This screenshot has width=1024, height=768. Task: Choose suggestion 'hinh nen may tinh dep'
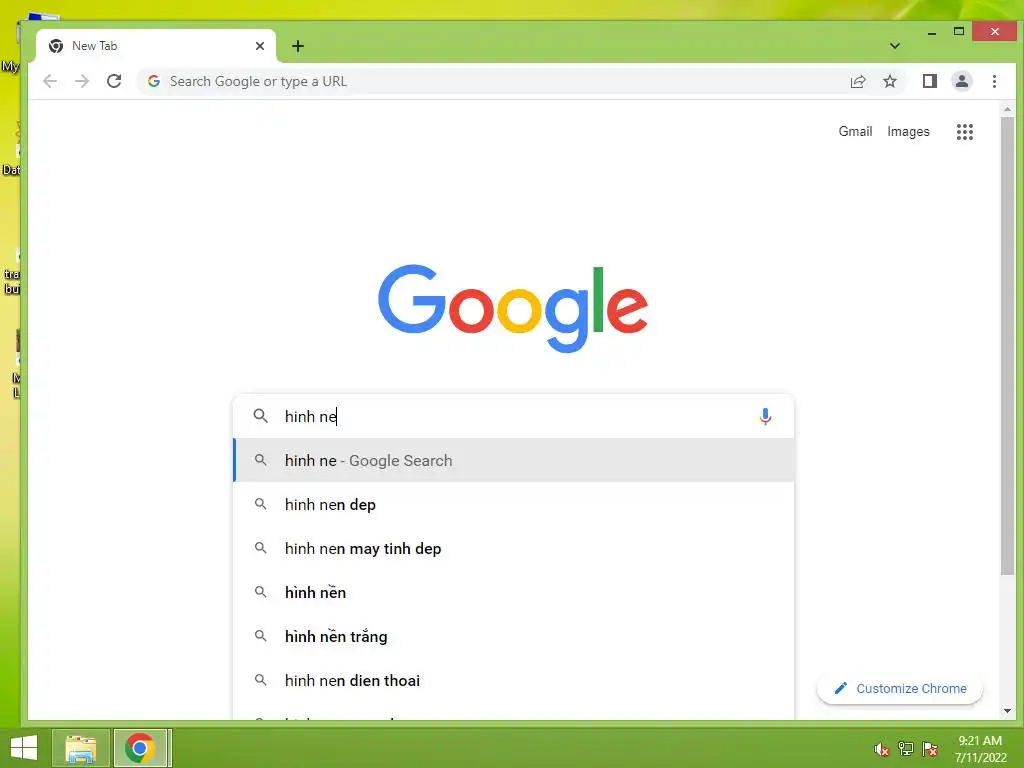point(513,549)
